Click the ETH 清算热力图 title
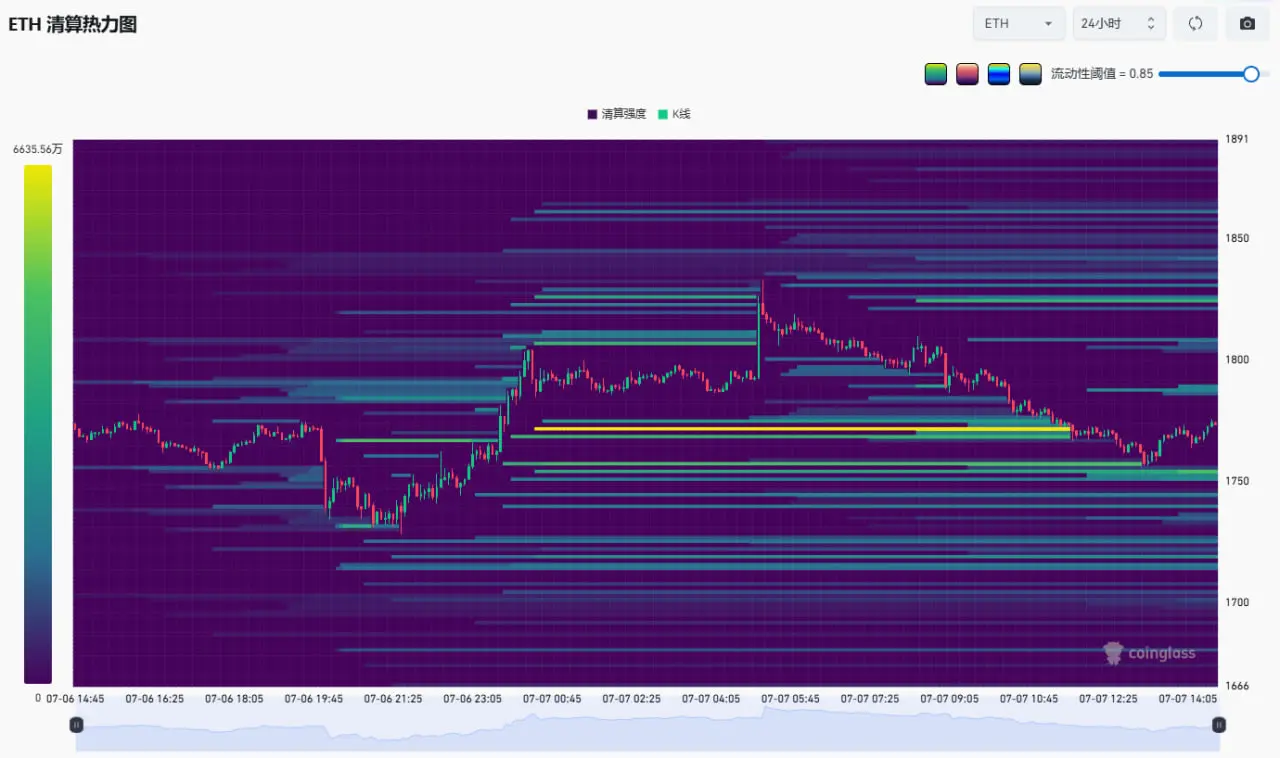The height and width of the screenshot is (758, 1280). [x=73, y=25]
